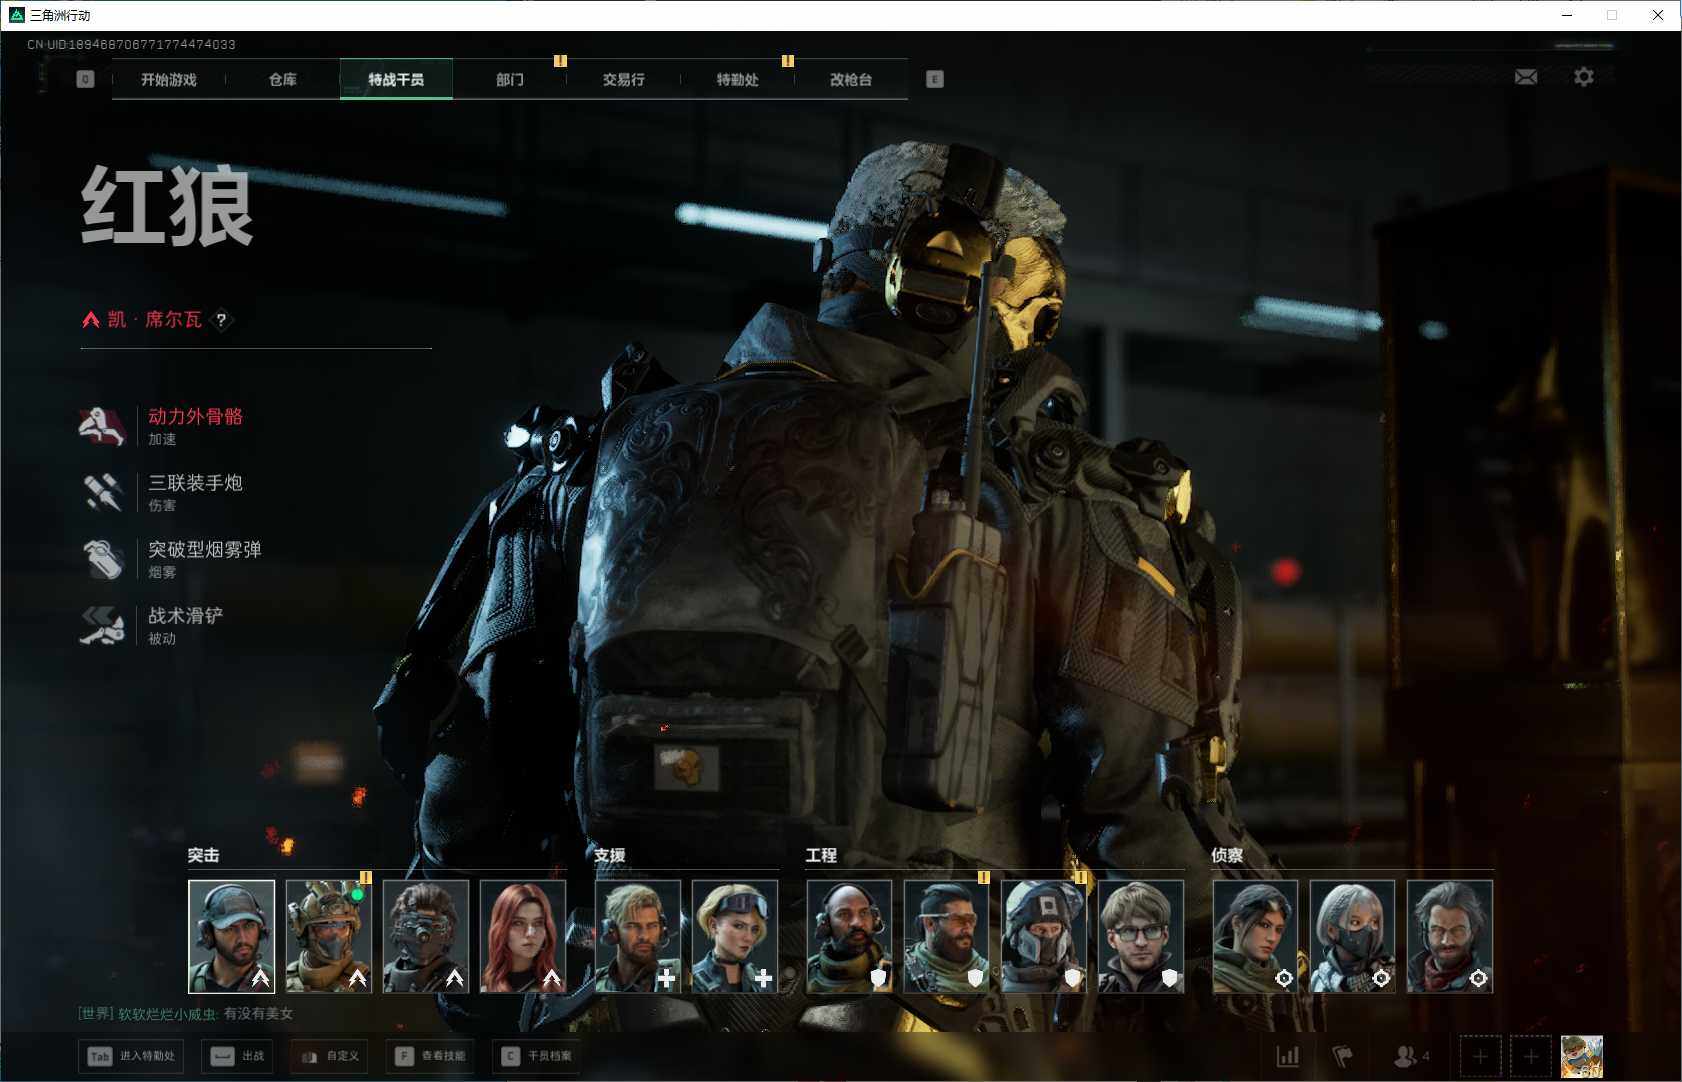Click the CN UID number text
This screenshot has width=1682, height=1082.
tap(131, 44)
